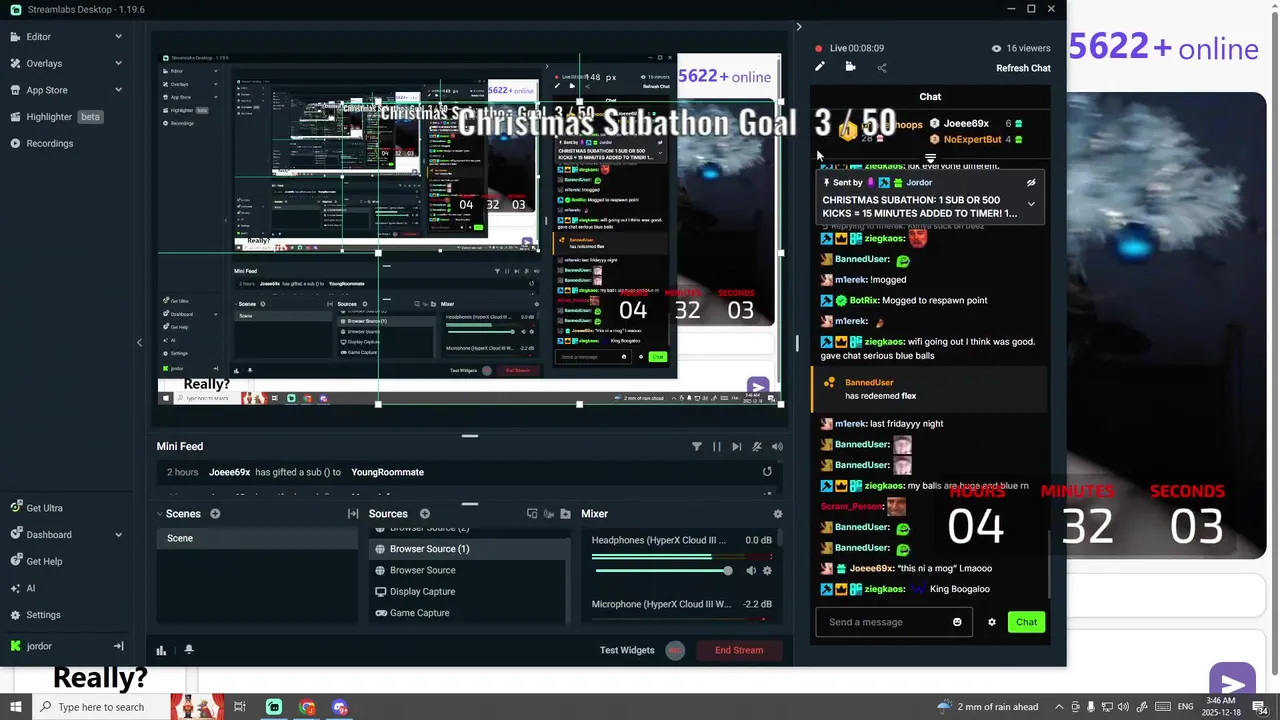Open Recordings in the sidebar
This screenshot has height=720, width=1280.
(50, 143)
